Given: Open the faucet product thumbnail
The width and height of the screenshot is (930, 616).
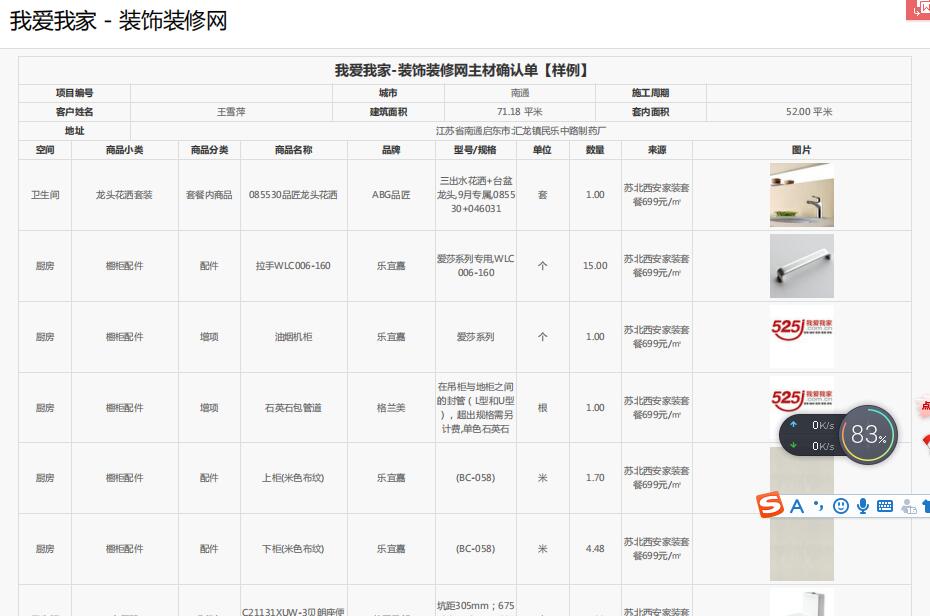Looking at the screenshot, I should tap(801, 195).
